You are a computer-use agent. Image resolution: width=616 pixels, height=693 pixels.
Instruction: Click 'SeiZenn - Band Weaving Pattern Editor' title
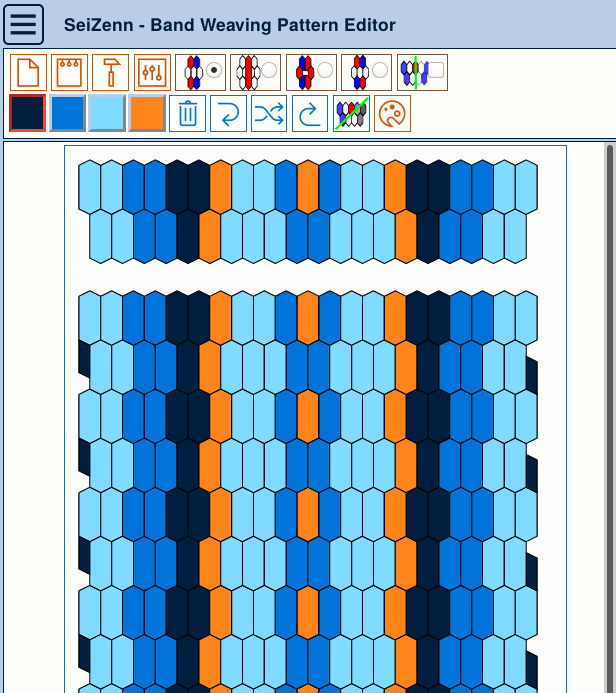230,25
